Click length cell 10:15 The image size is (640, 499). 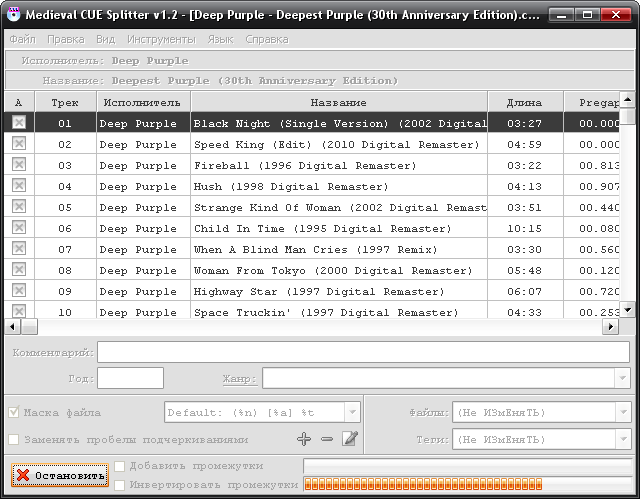click(525, 228)
